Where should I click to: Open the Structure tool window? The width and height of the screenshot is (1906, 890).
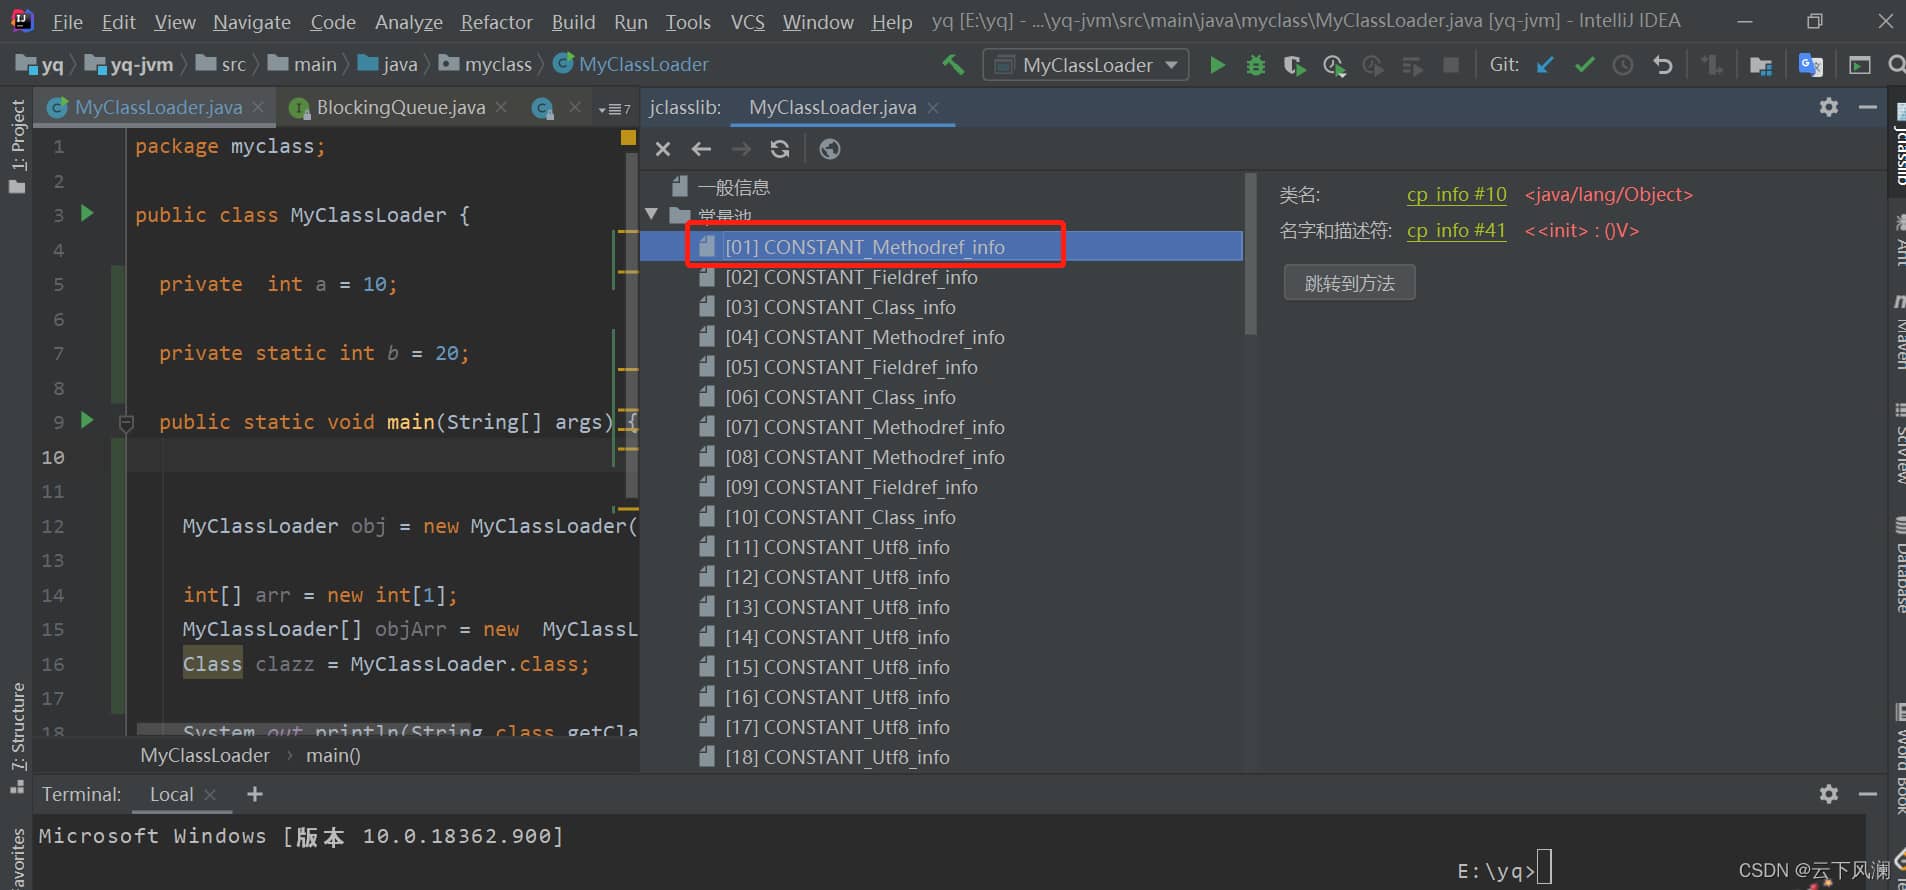coord(17,738)
